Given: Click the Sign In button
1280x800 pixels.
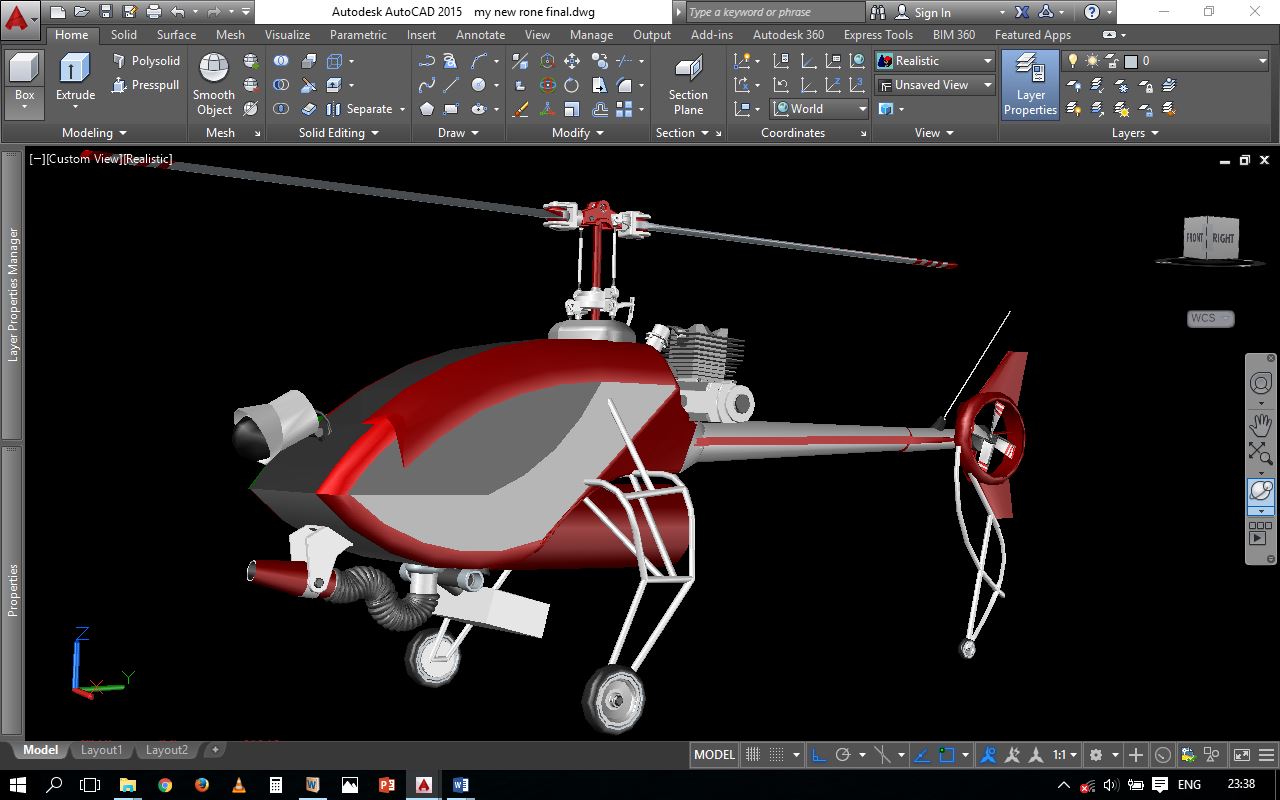Looking at the screenshot, I should pos(932,12).
